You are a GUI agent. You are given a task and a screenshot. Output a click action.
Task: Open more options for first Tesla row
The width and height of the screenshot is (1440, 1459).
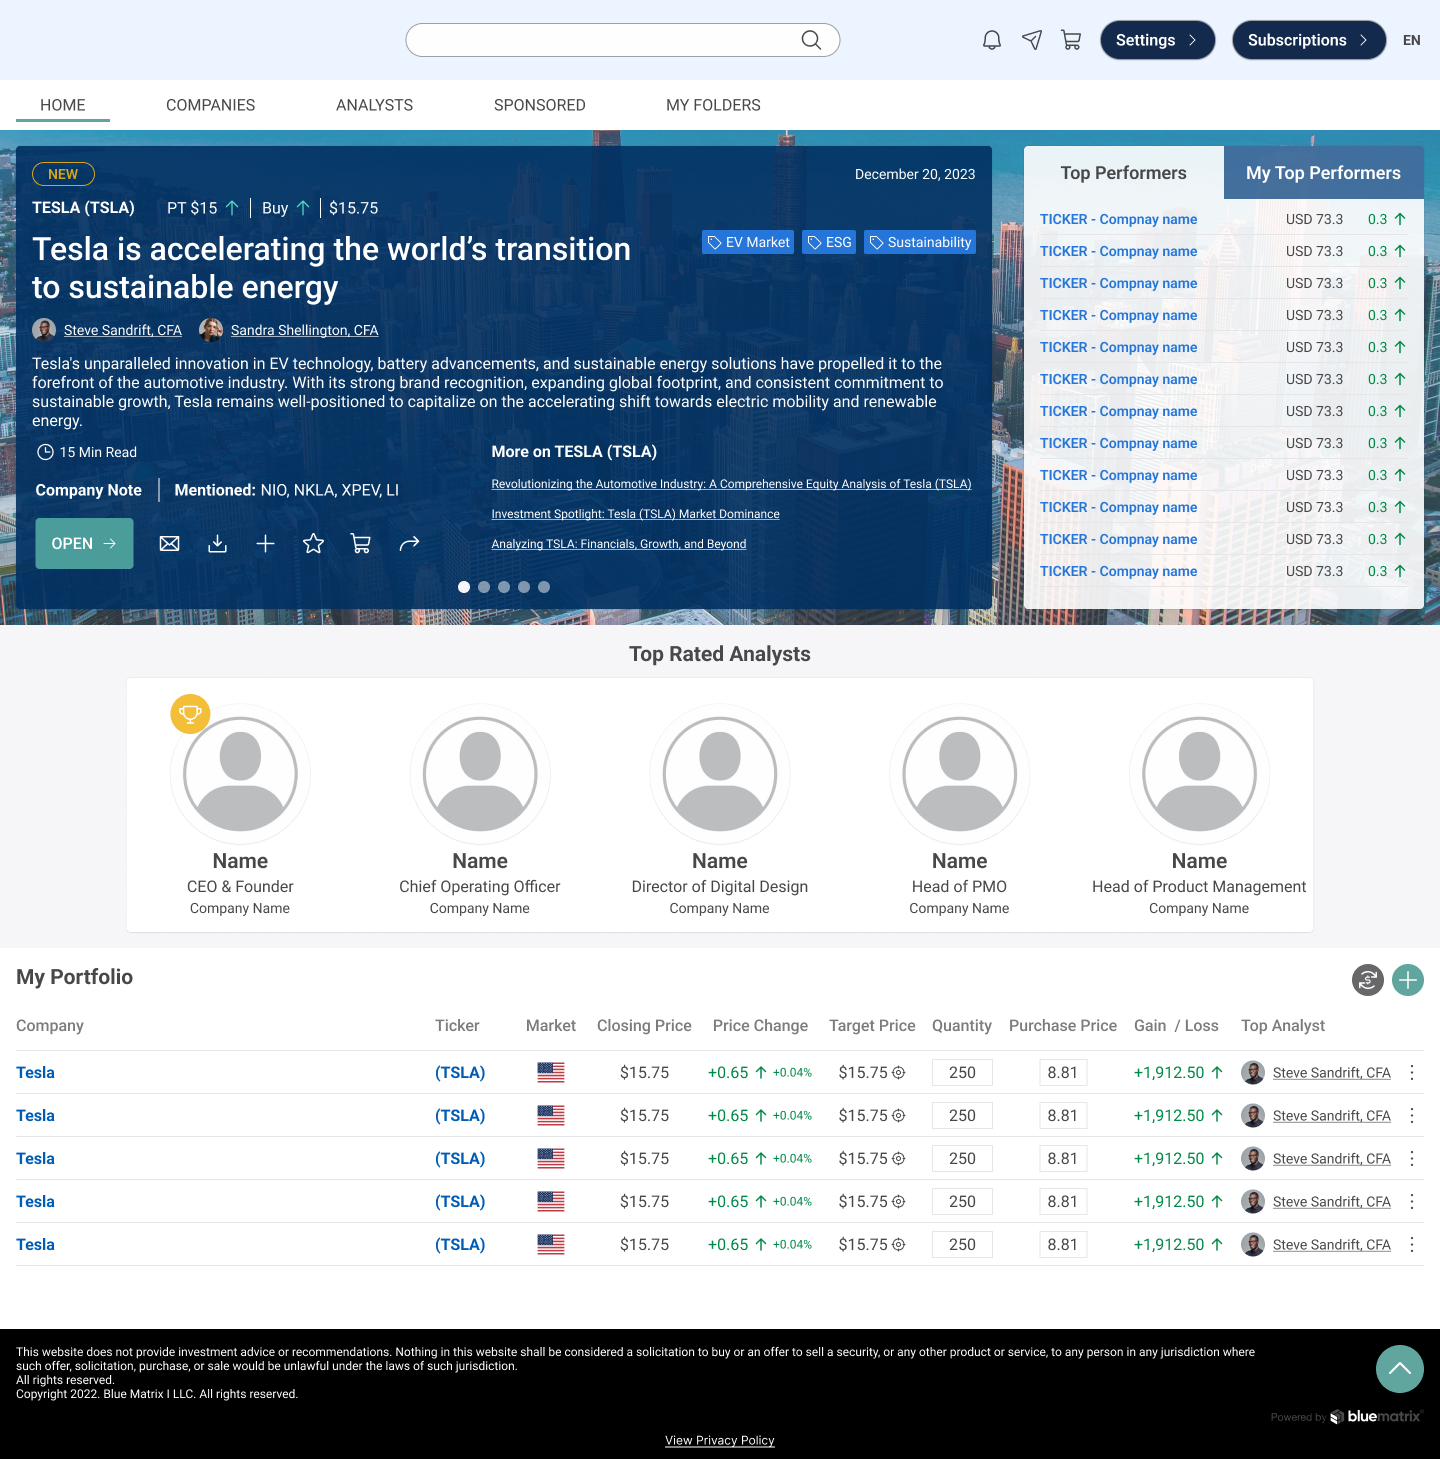tap(1412, 1072)
